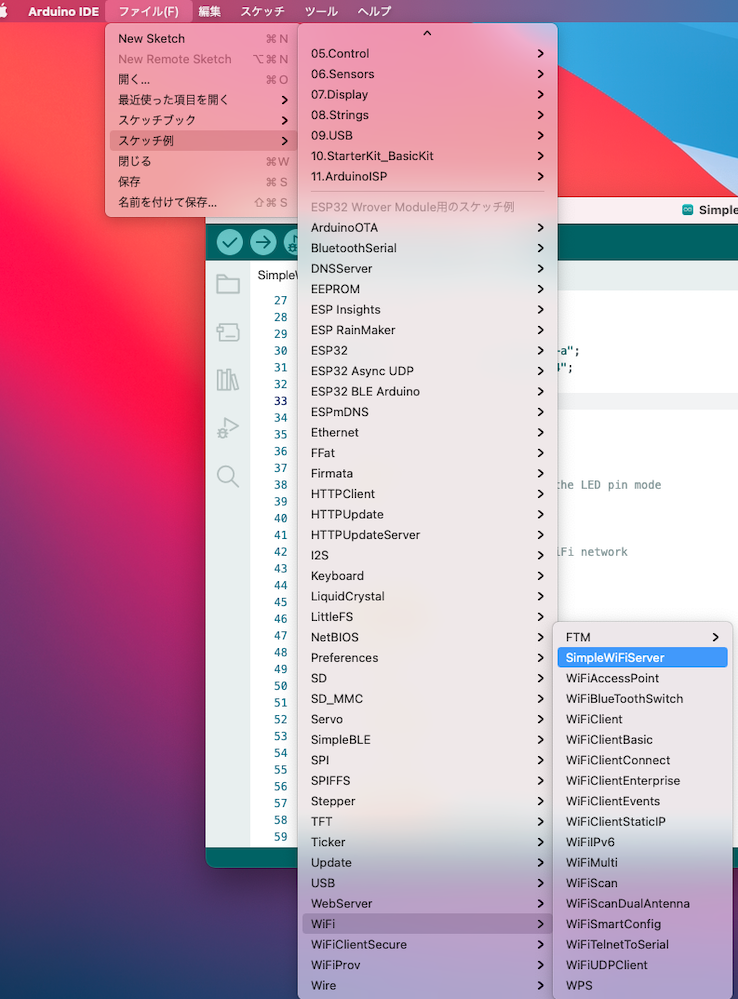Expand WiFiClientSecure examples
738x999 pixels.
427,944
